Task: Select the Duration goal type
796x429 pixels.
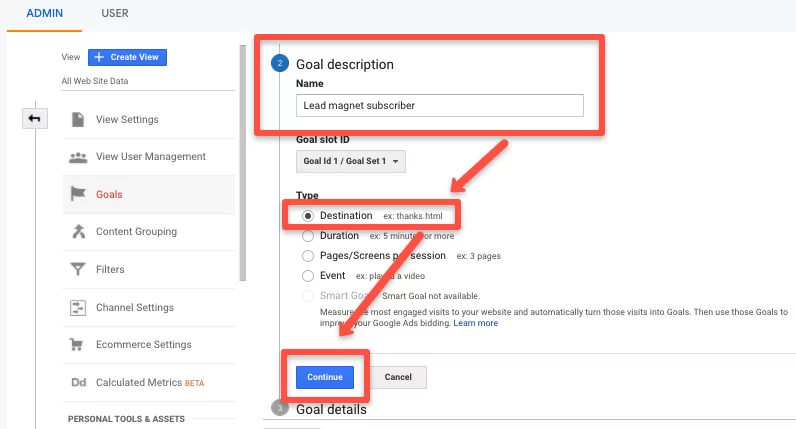Action: tap(308, 236)
